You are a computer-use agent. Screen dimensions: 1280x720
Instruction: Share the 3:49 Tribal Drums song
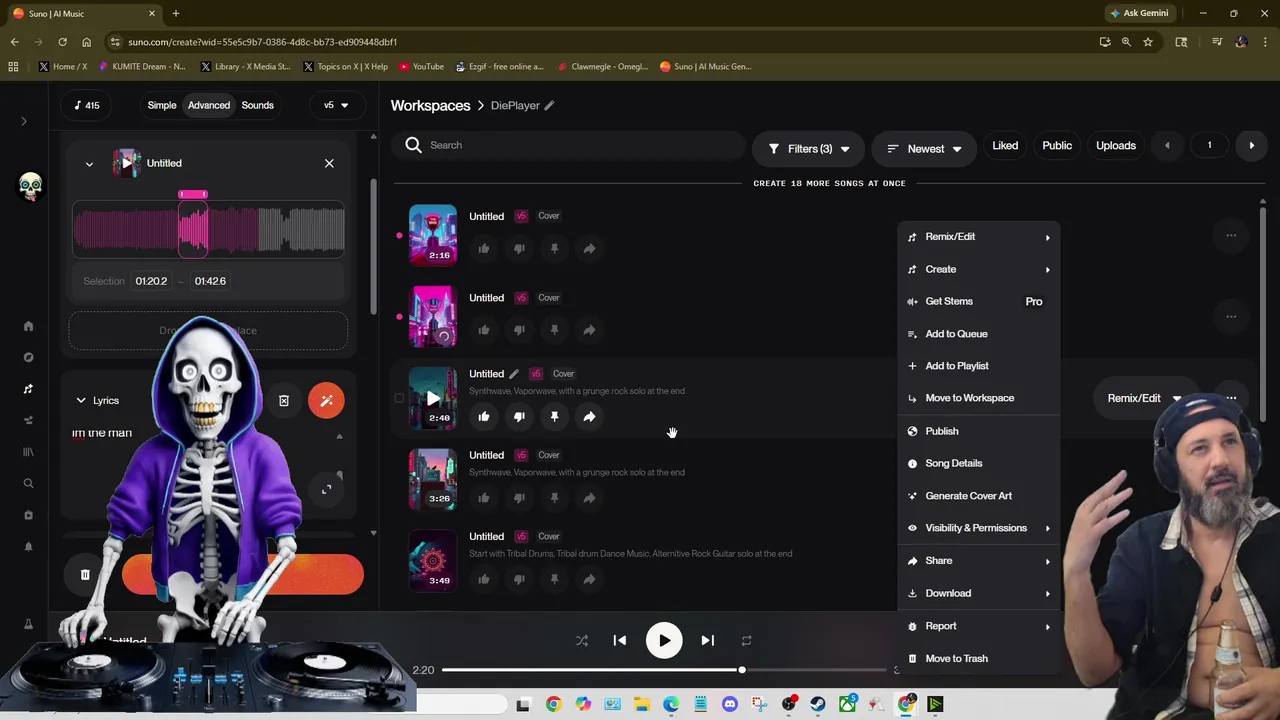click(589, 579)
